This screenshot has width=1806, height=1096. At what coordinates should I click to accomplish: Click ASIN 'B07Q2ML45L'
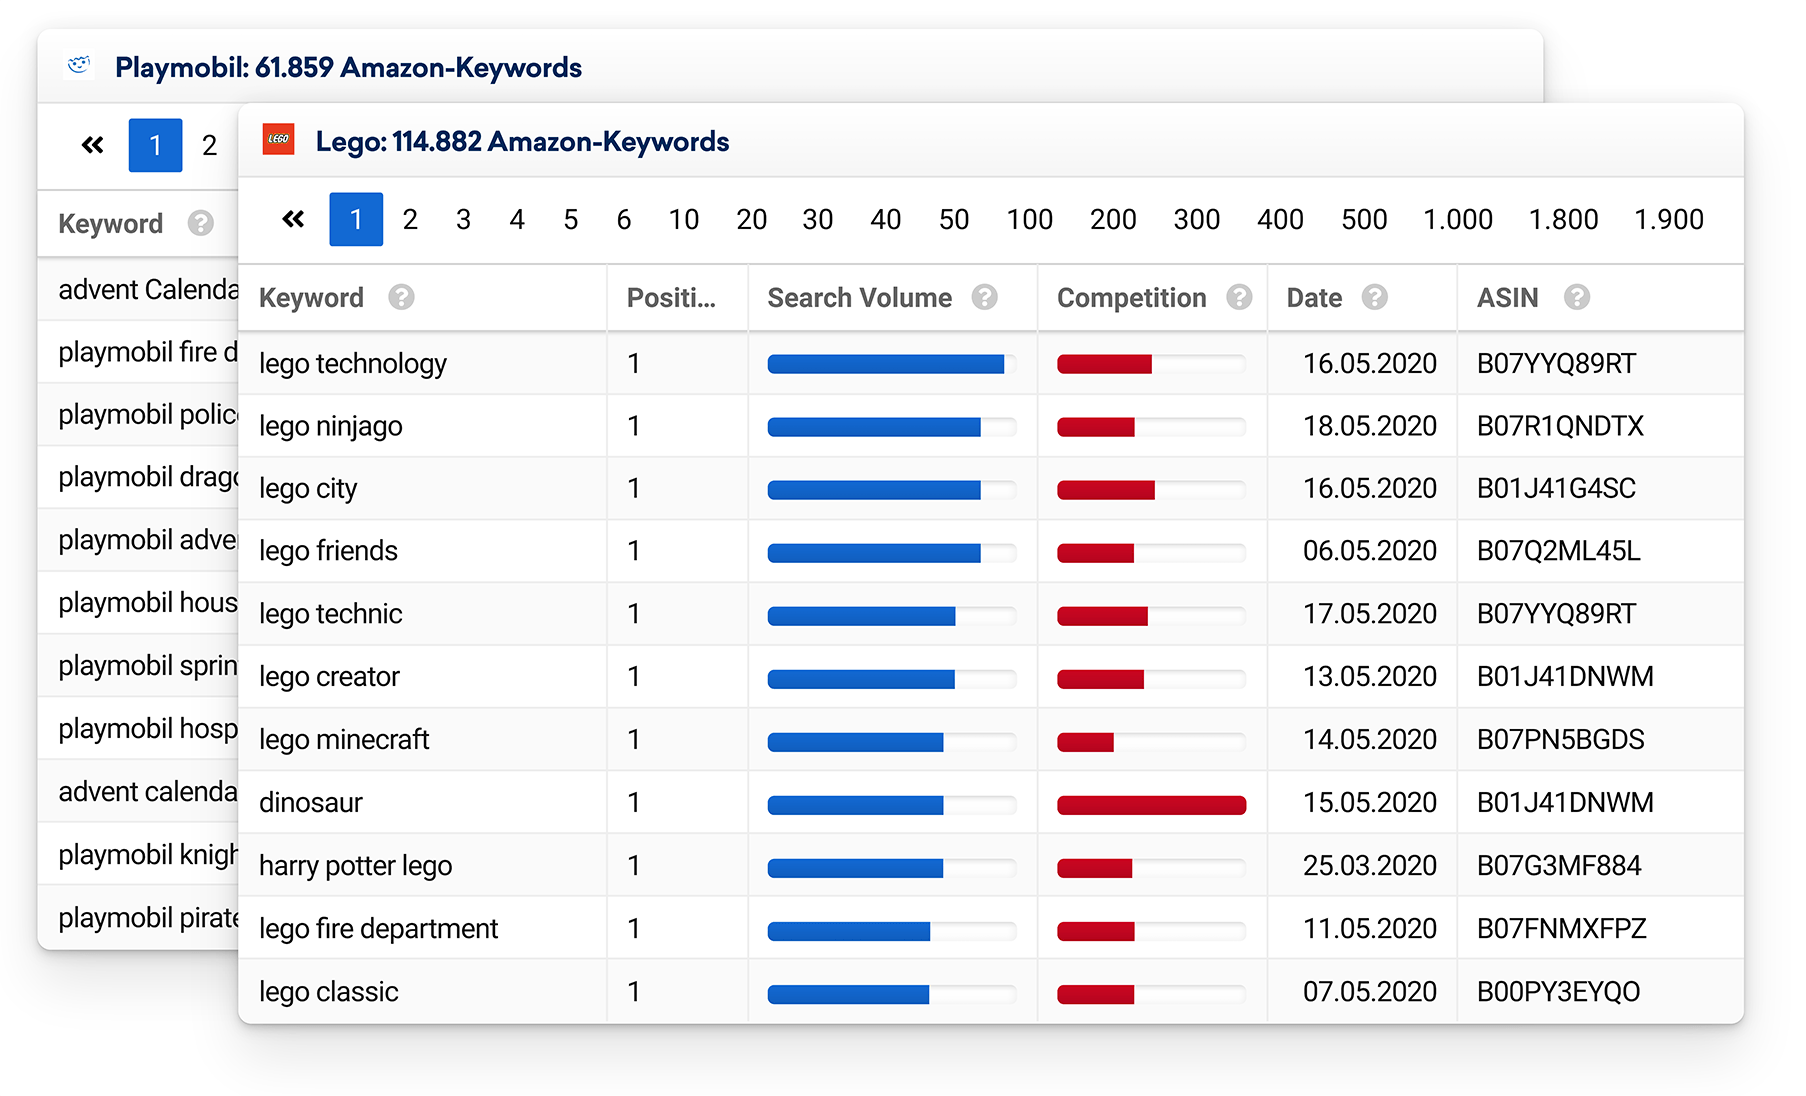pos(1559,551)
